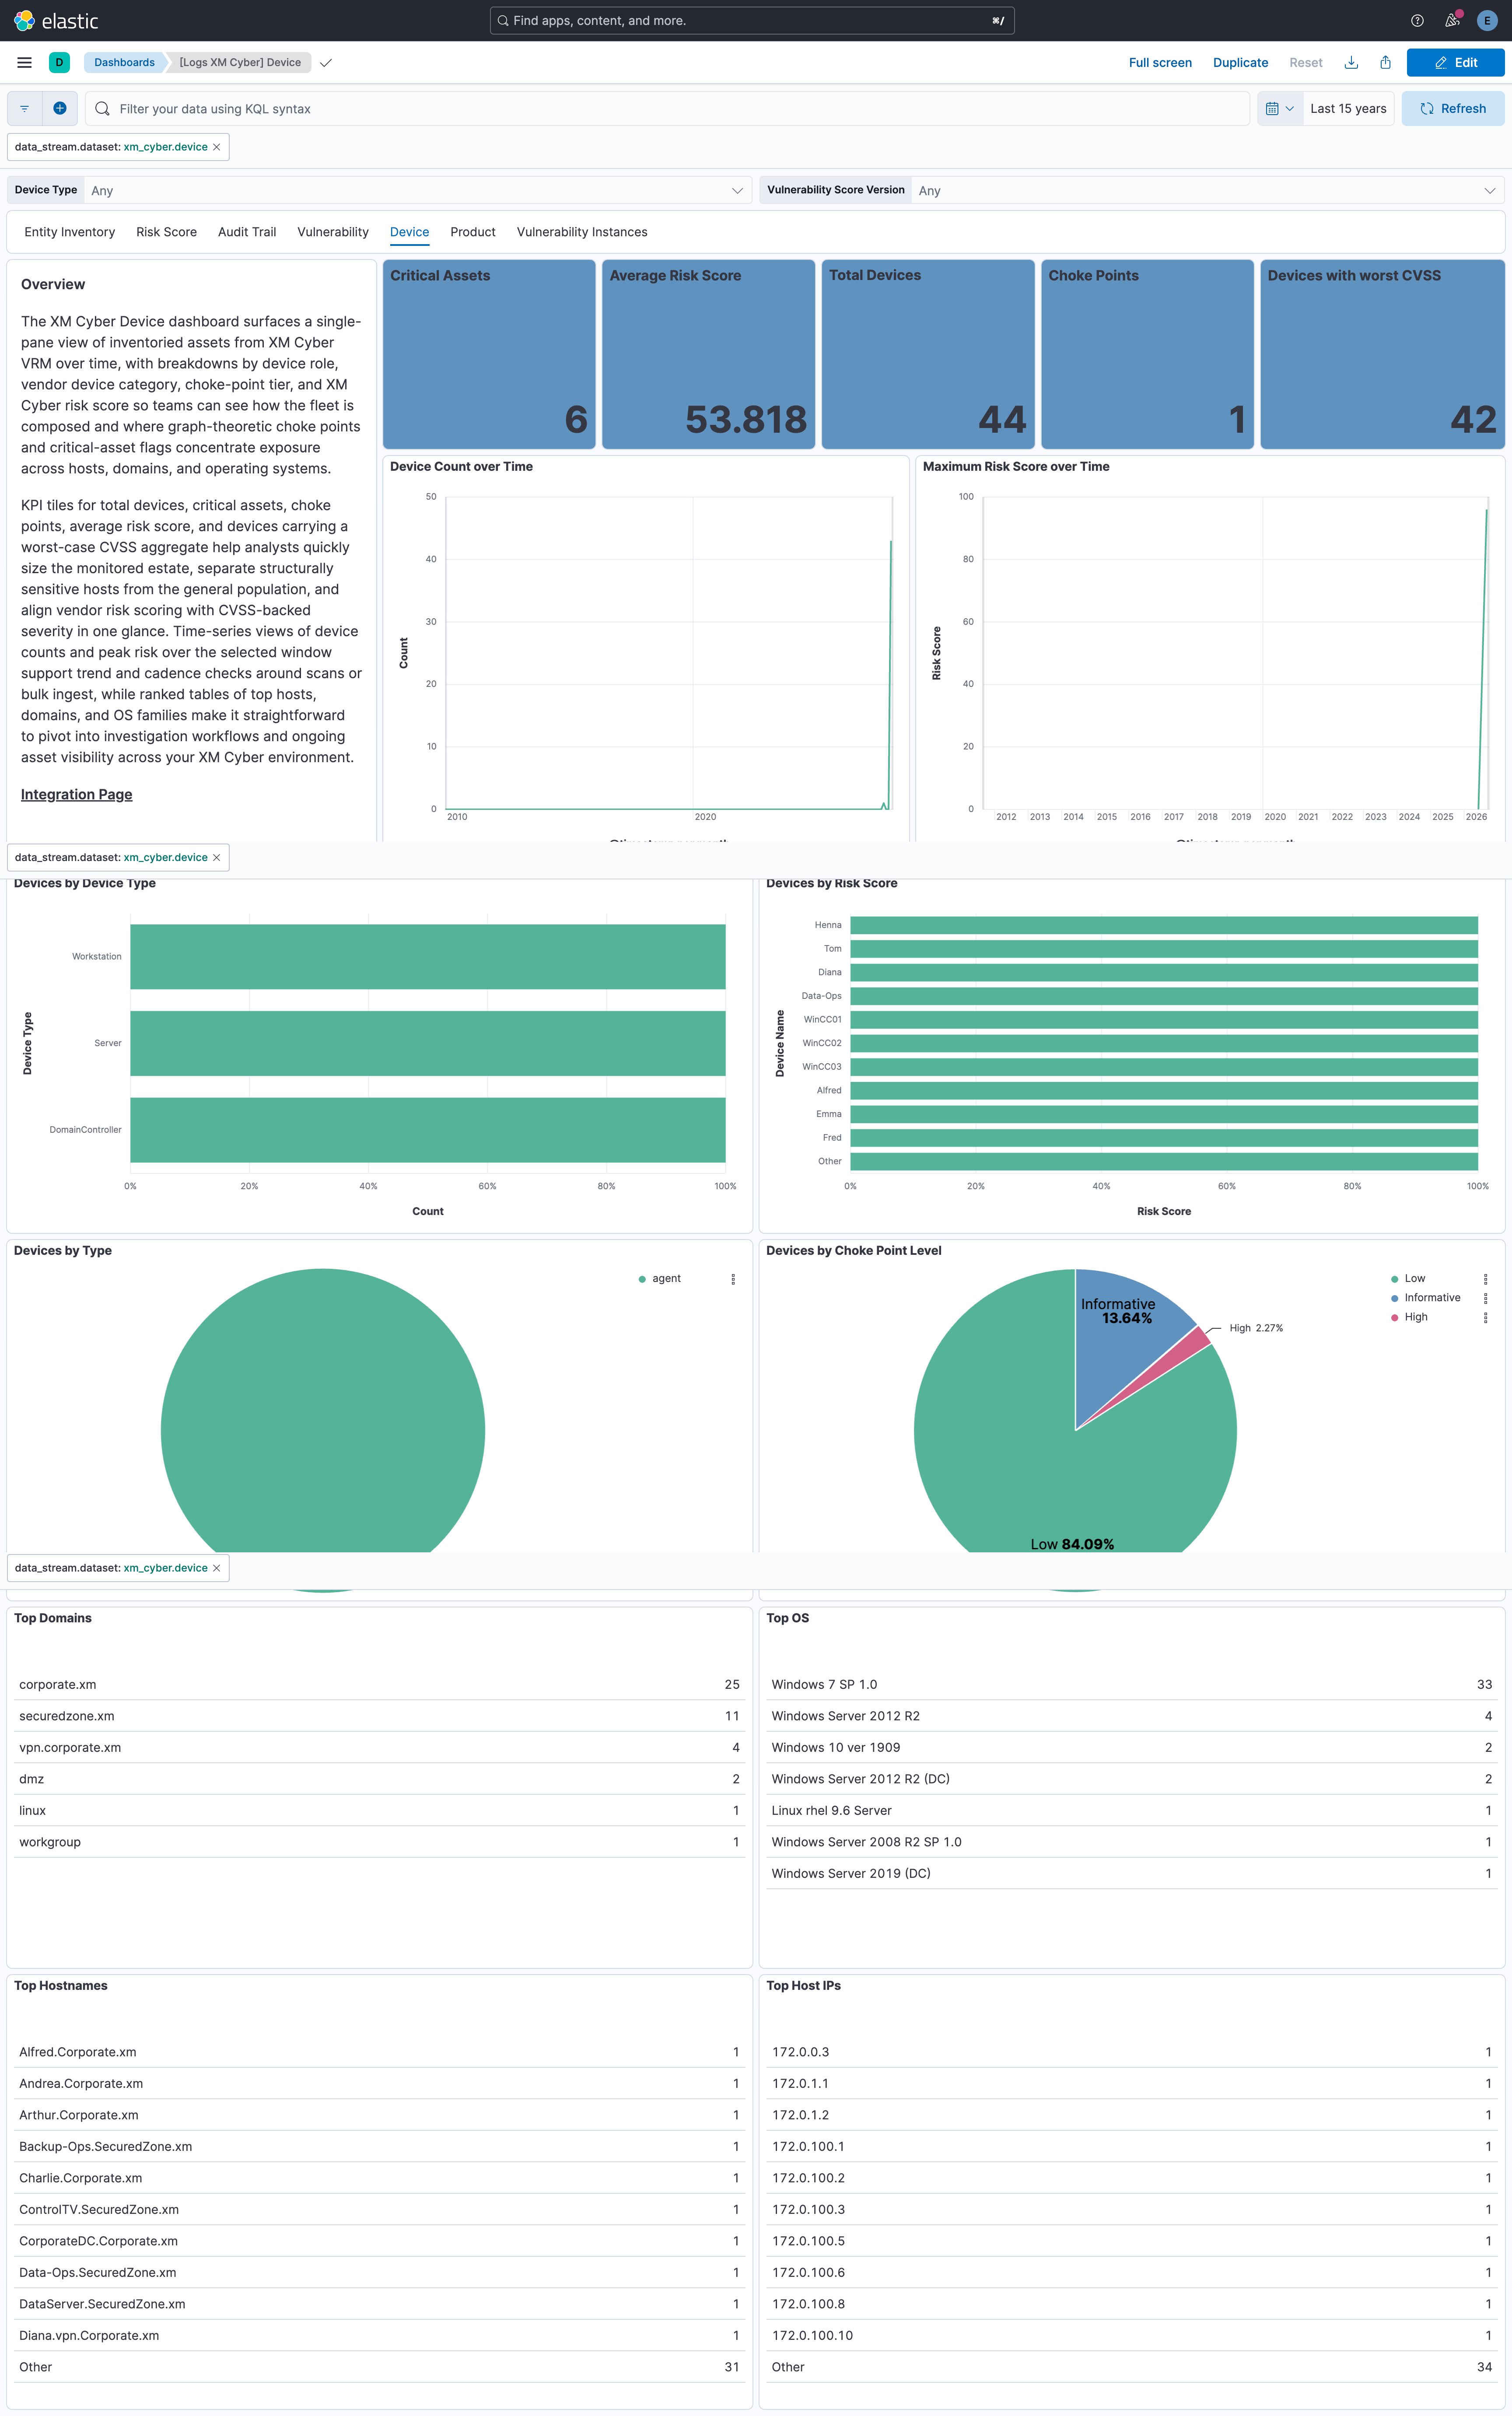Click the download export icon
Screen dimensions: 1512x2416
tap(1351, 62)
